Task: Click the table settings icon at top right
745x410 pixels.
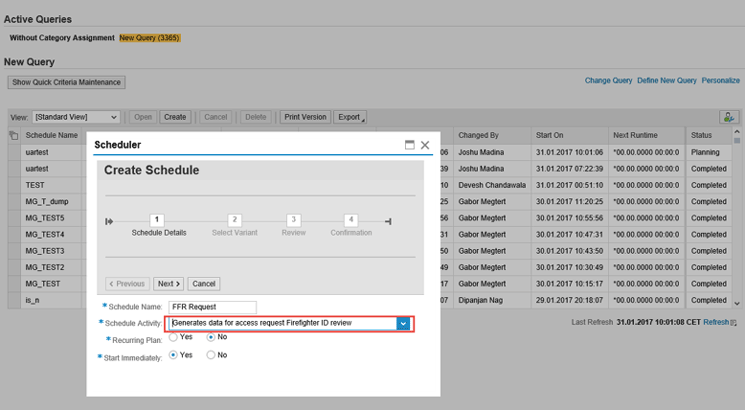Action: click(729, 117)
